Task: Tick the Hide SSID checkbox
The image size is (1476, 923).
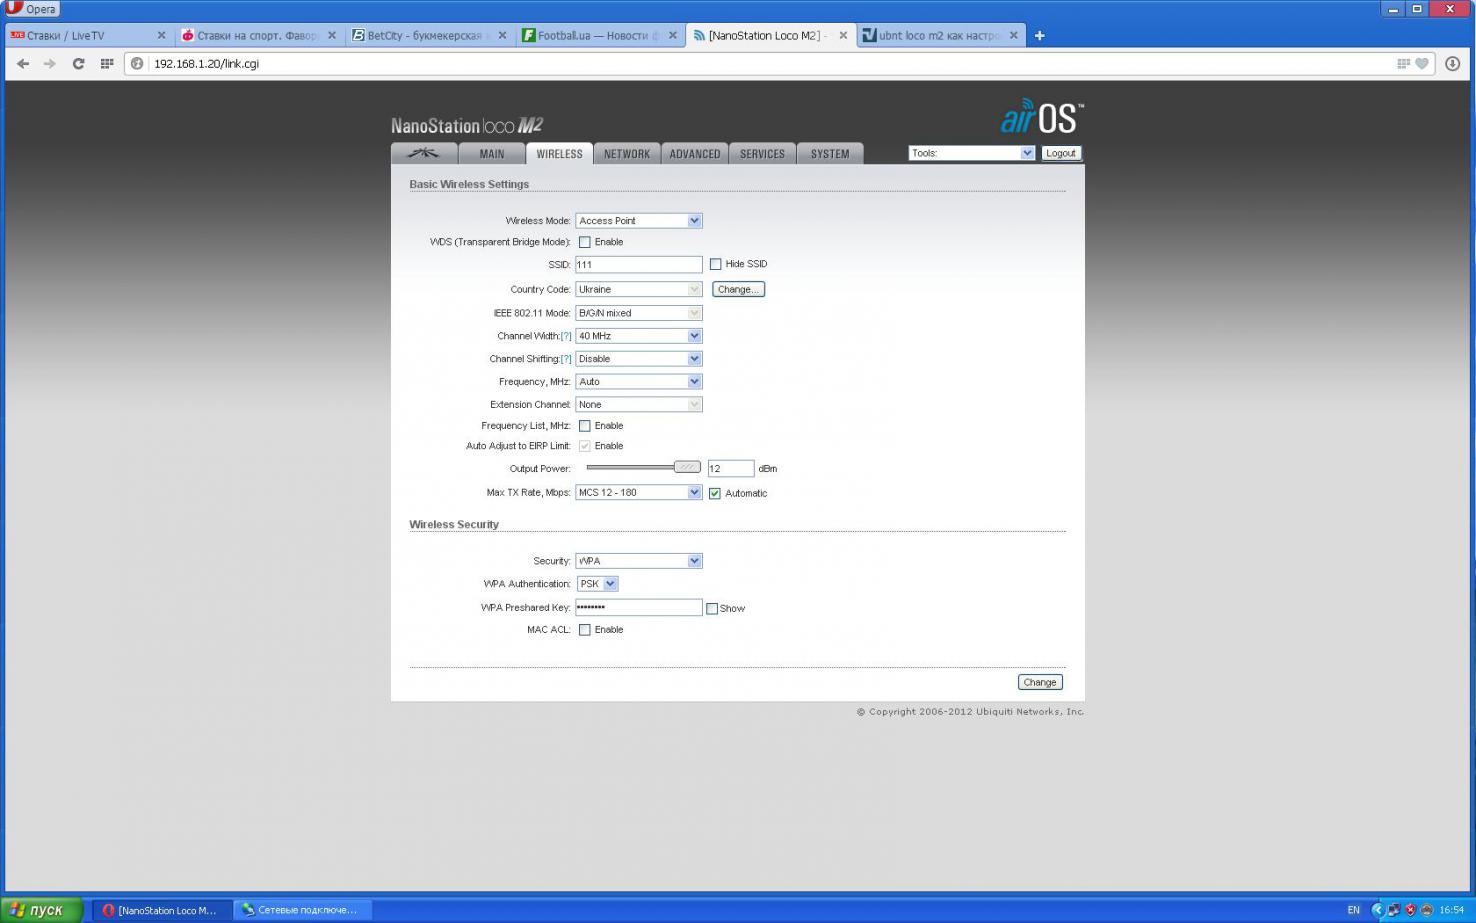Action: pyautogui.click(x=715, y=264)
